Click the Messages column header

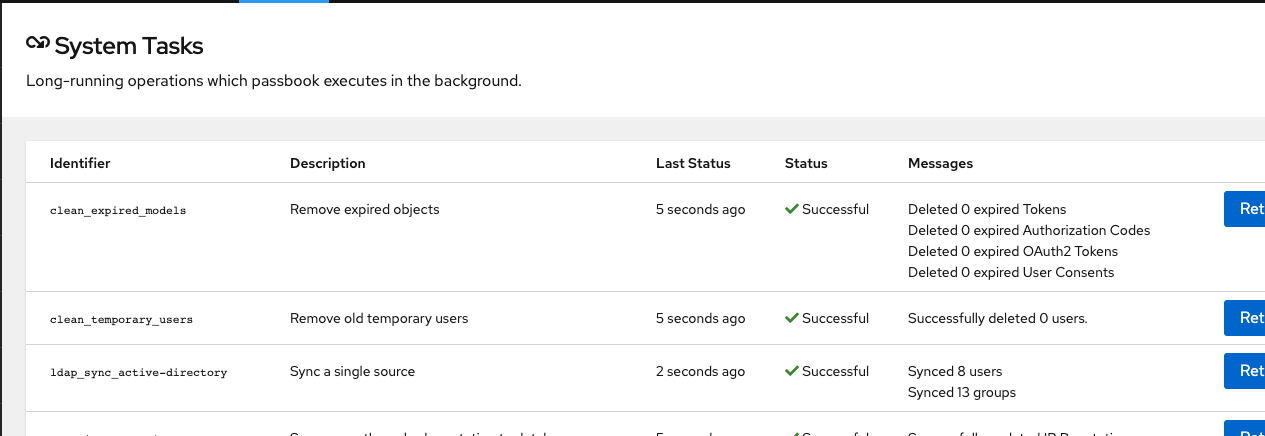coord(940,163)
